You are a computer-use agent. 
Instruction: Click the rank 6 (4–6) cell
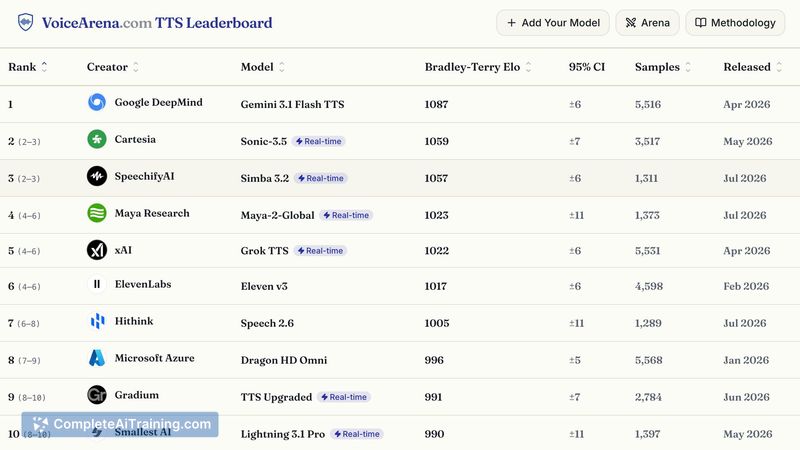tap(24, 286)
